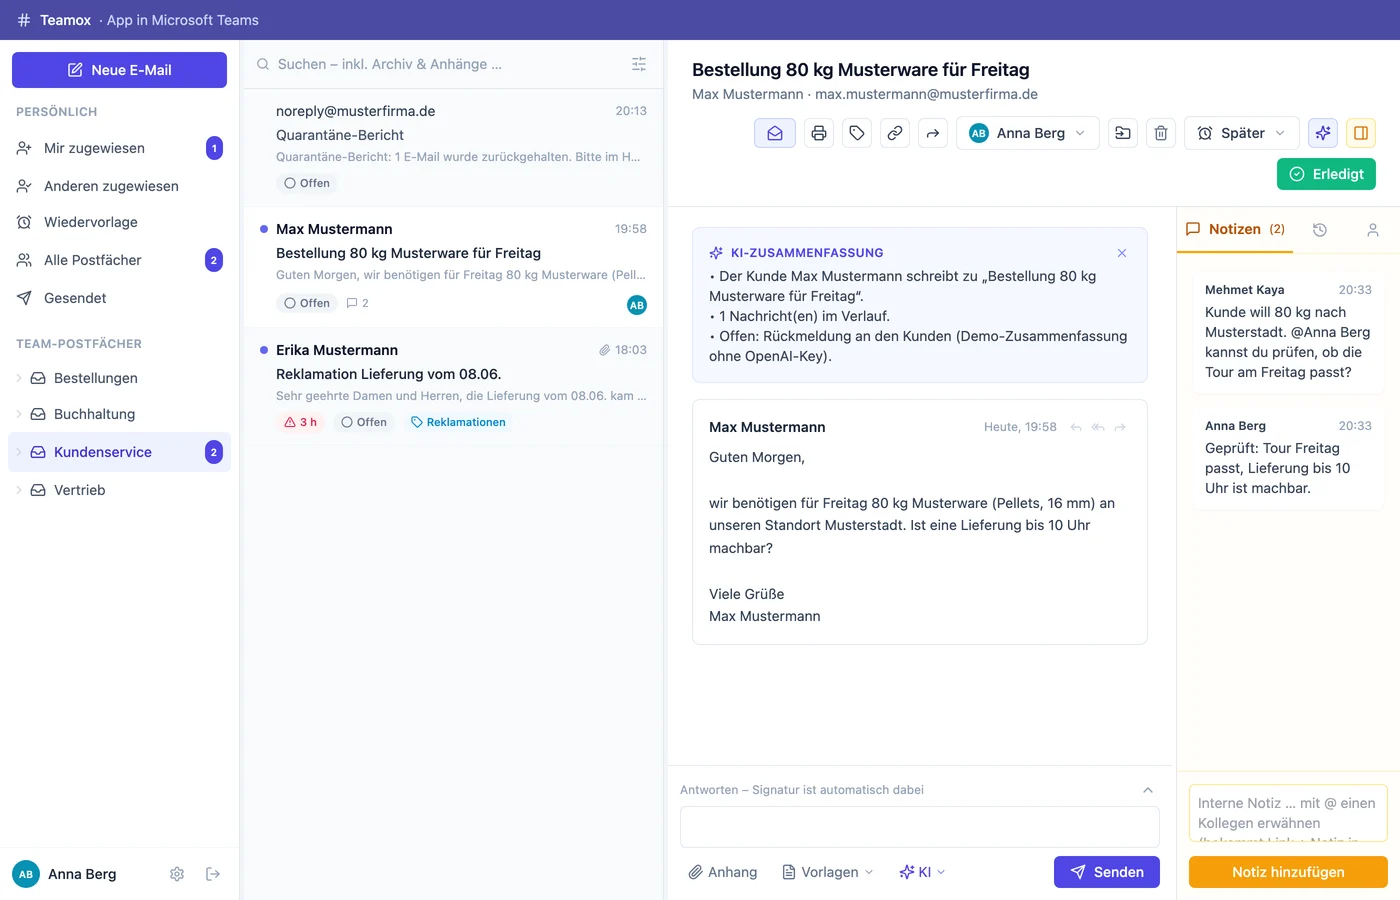The image size is (1400, 900).
Task: Open the Anna Berg assignee dropdown
Action: click(x=1028, y=133)
